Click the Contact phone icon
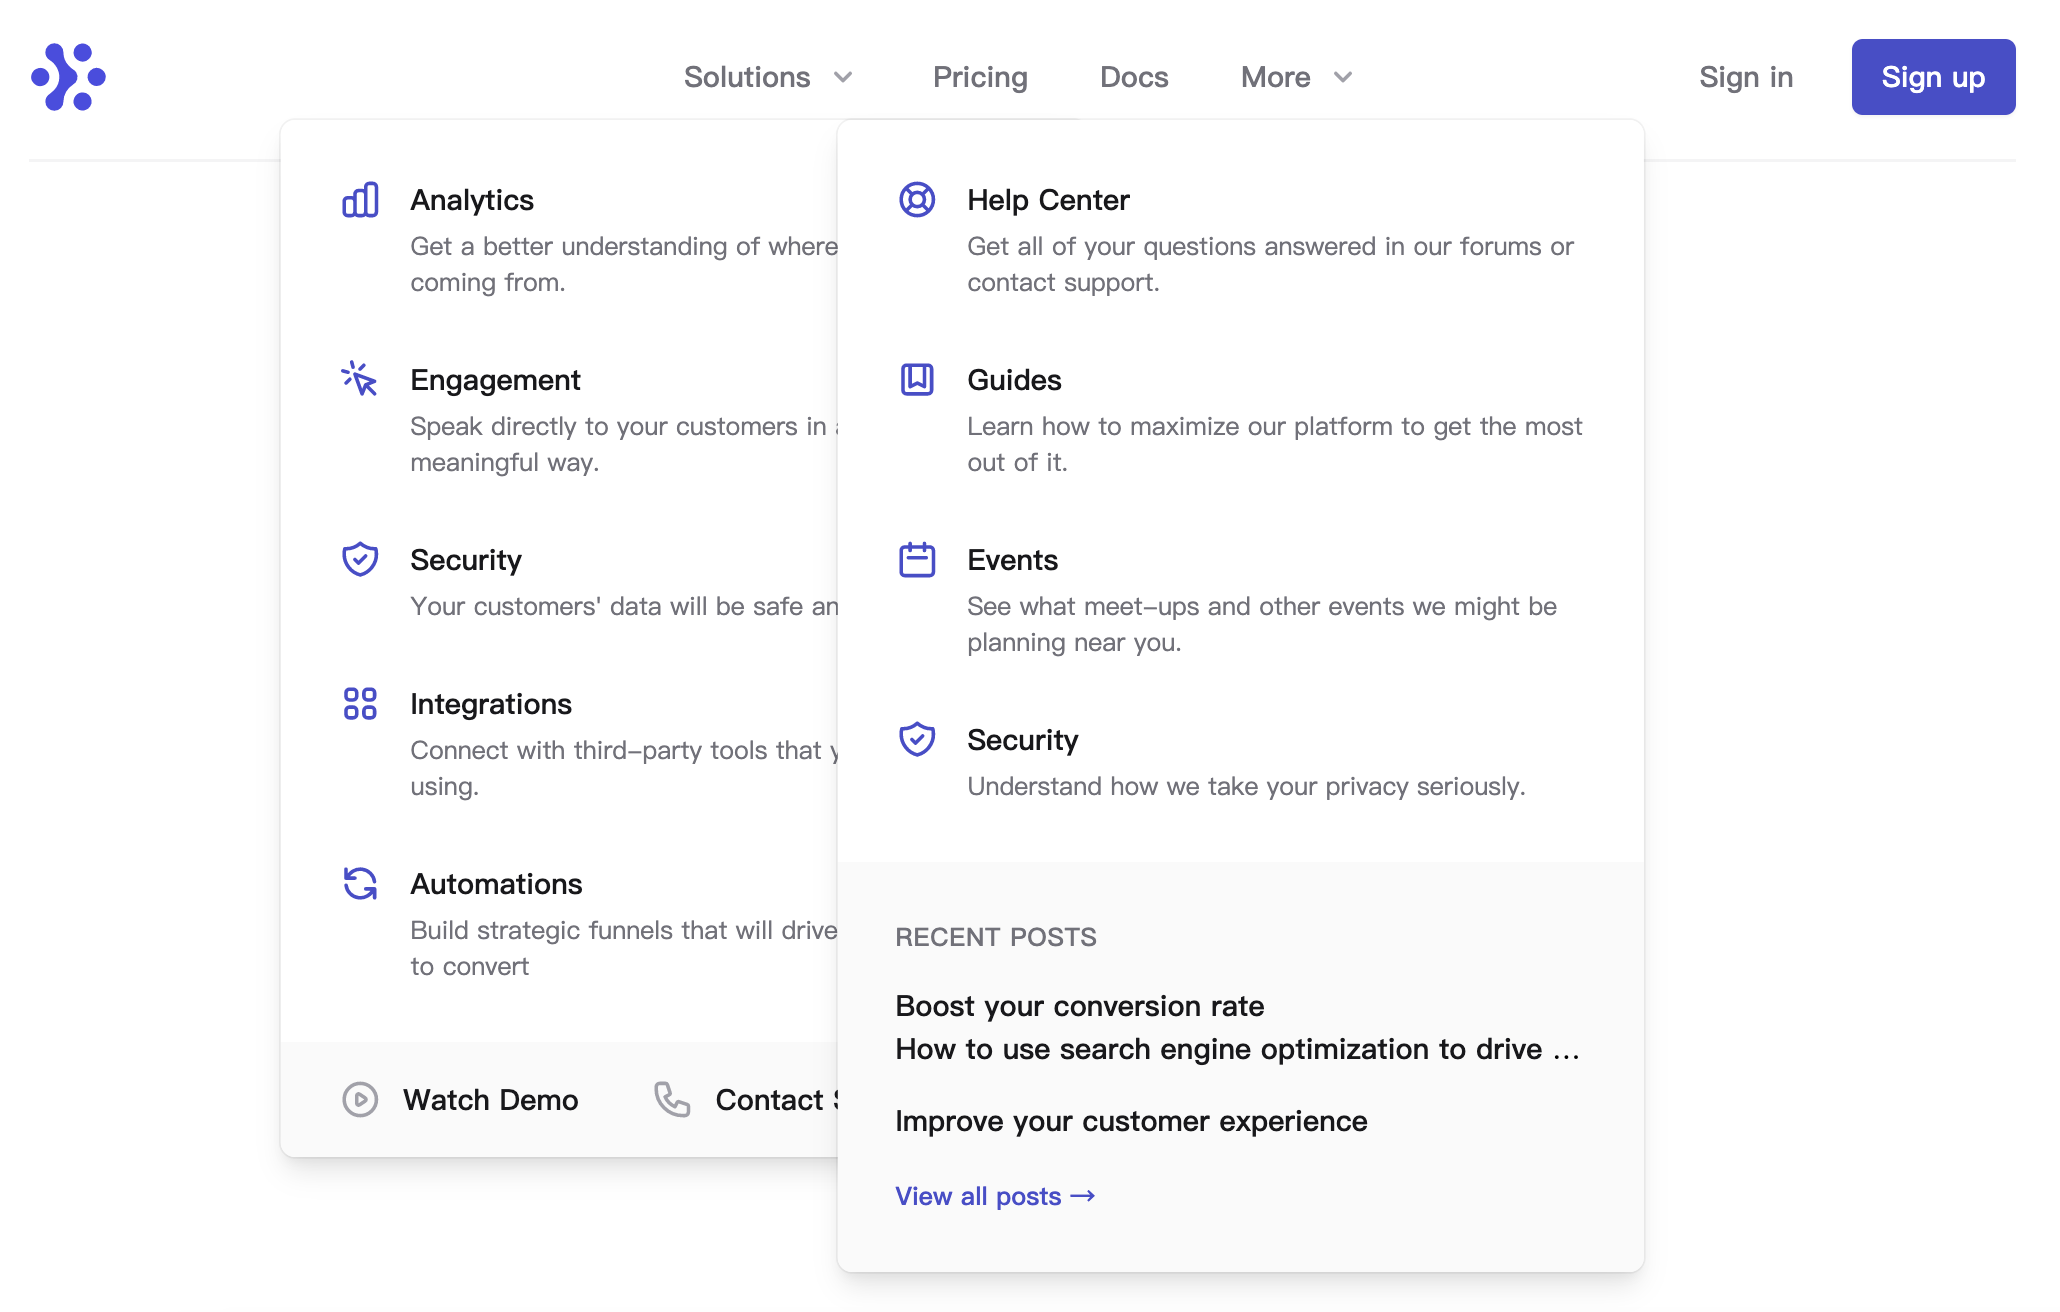This screenshot has height=1312, width=2060. pos(672,1099)
